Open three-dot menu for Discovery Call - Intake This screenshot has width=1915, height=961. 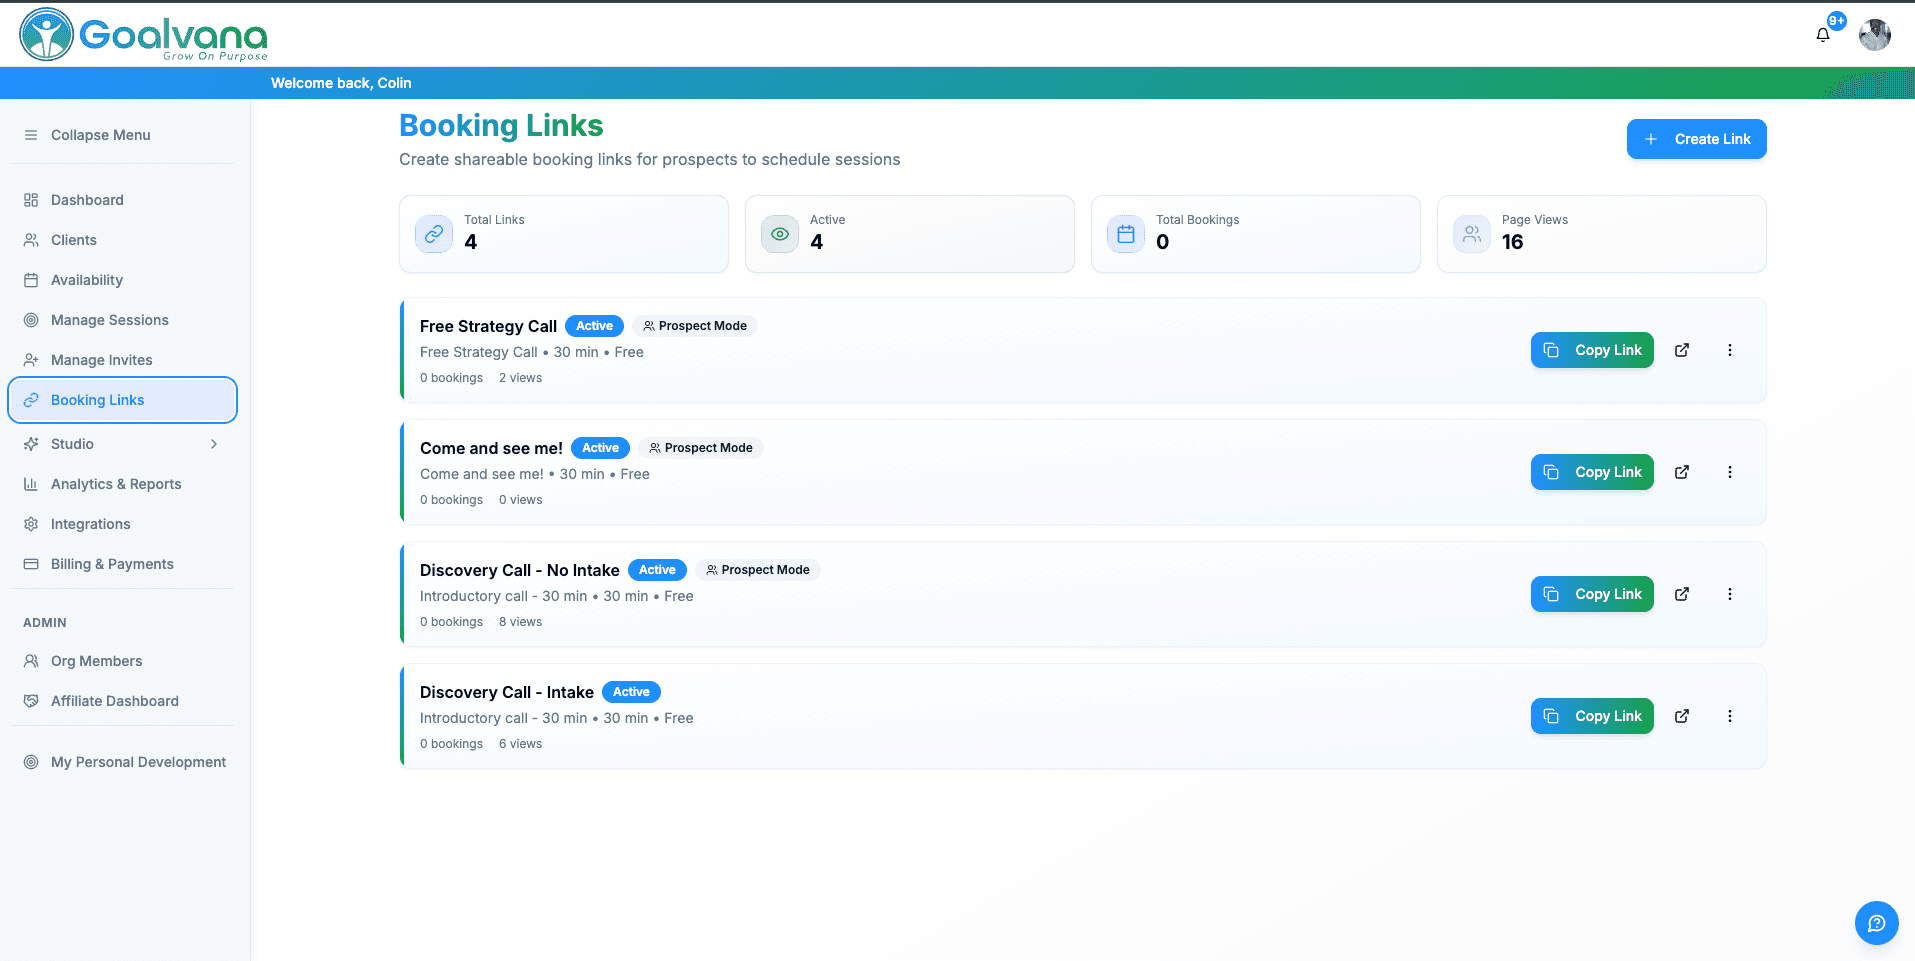pyautogui.click(x=1730, y=716)
